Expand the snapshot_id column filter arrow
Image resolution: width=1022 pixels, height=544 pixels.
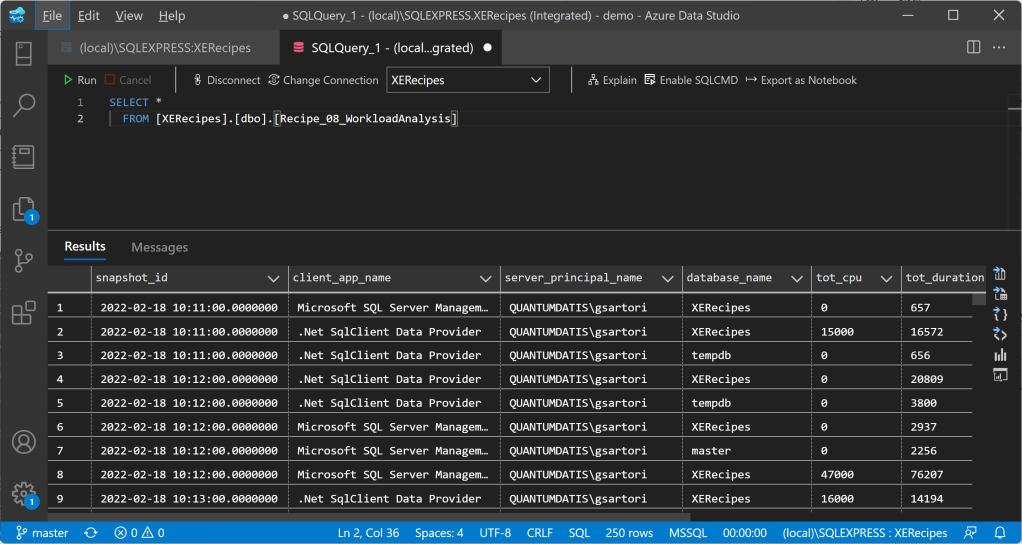point(273,278)
